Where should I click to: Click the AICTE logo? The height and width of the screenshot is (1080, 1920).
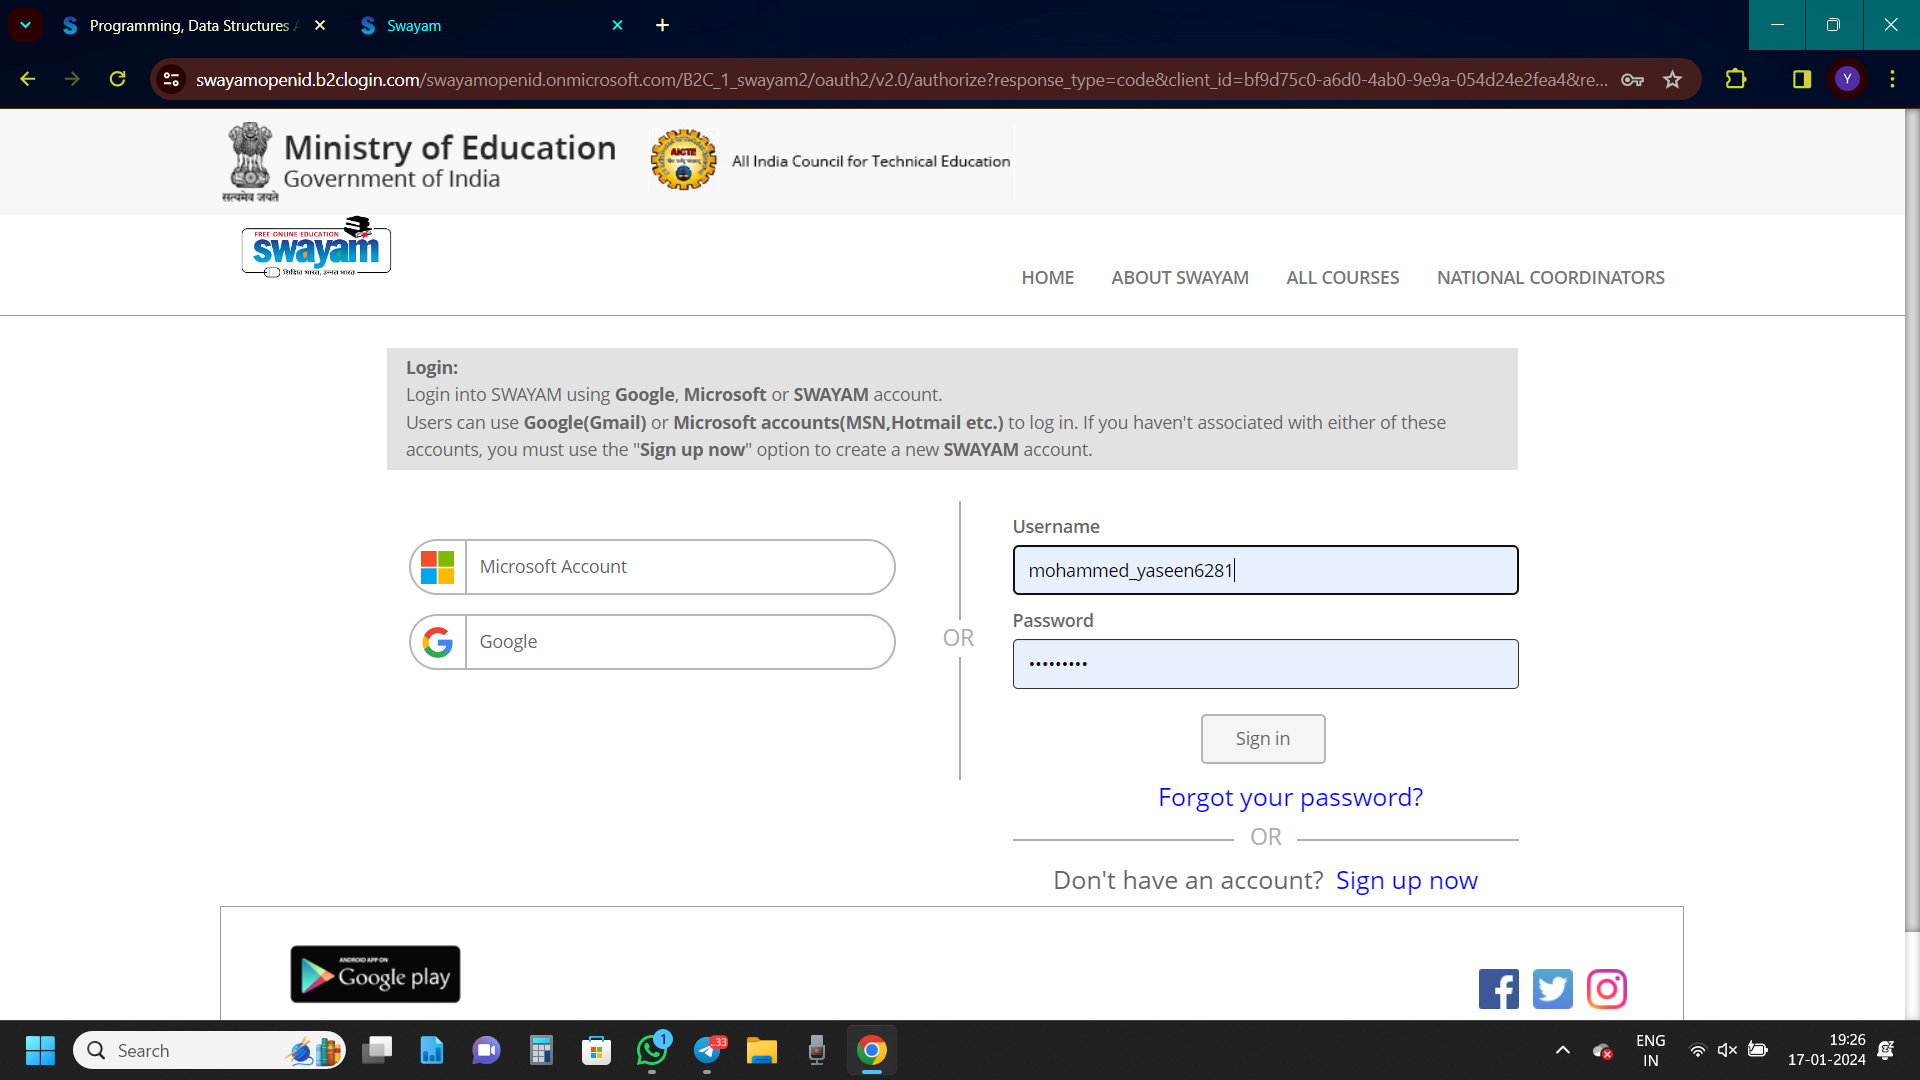pyautogui.click(x=684, y=160)
